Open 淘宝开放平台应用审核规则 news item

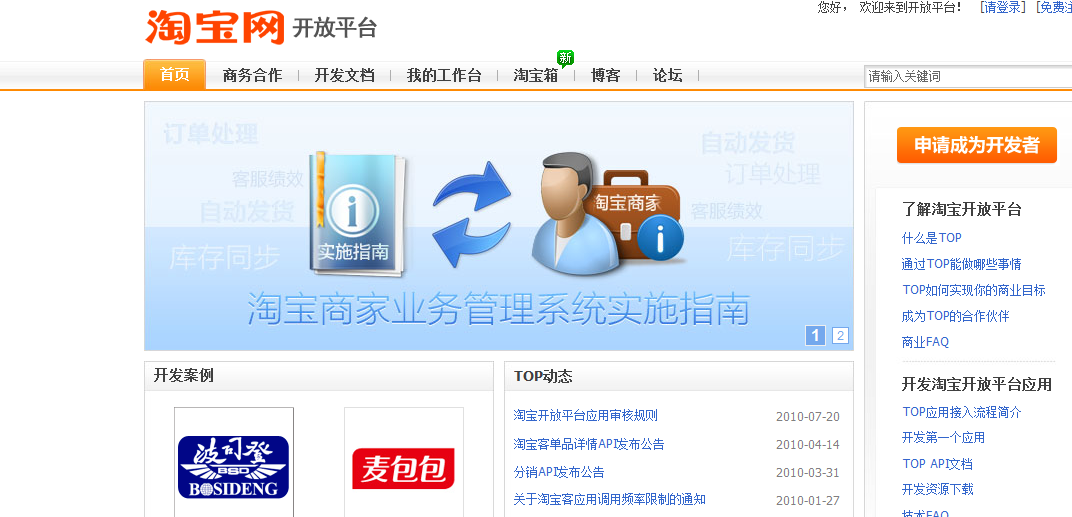(586, 415)
